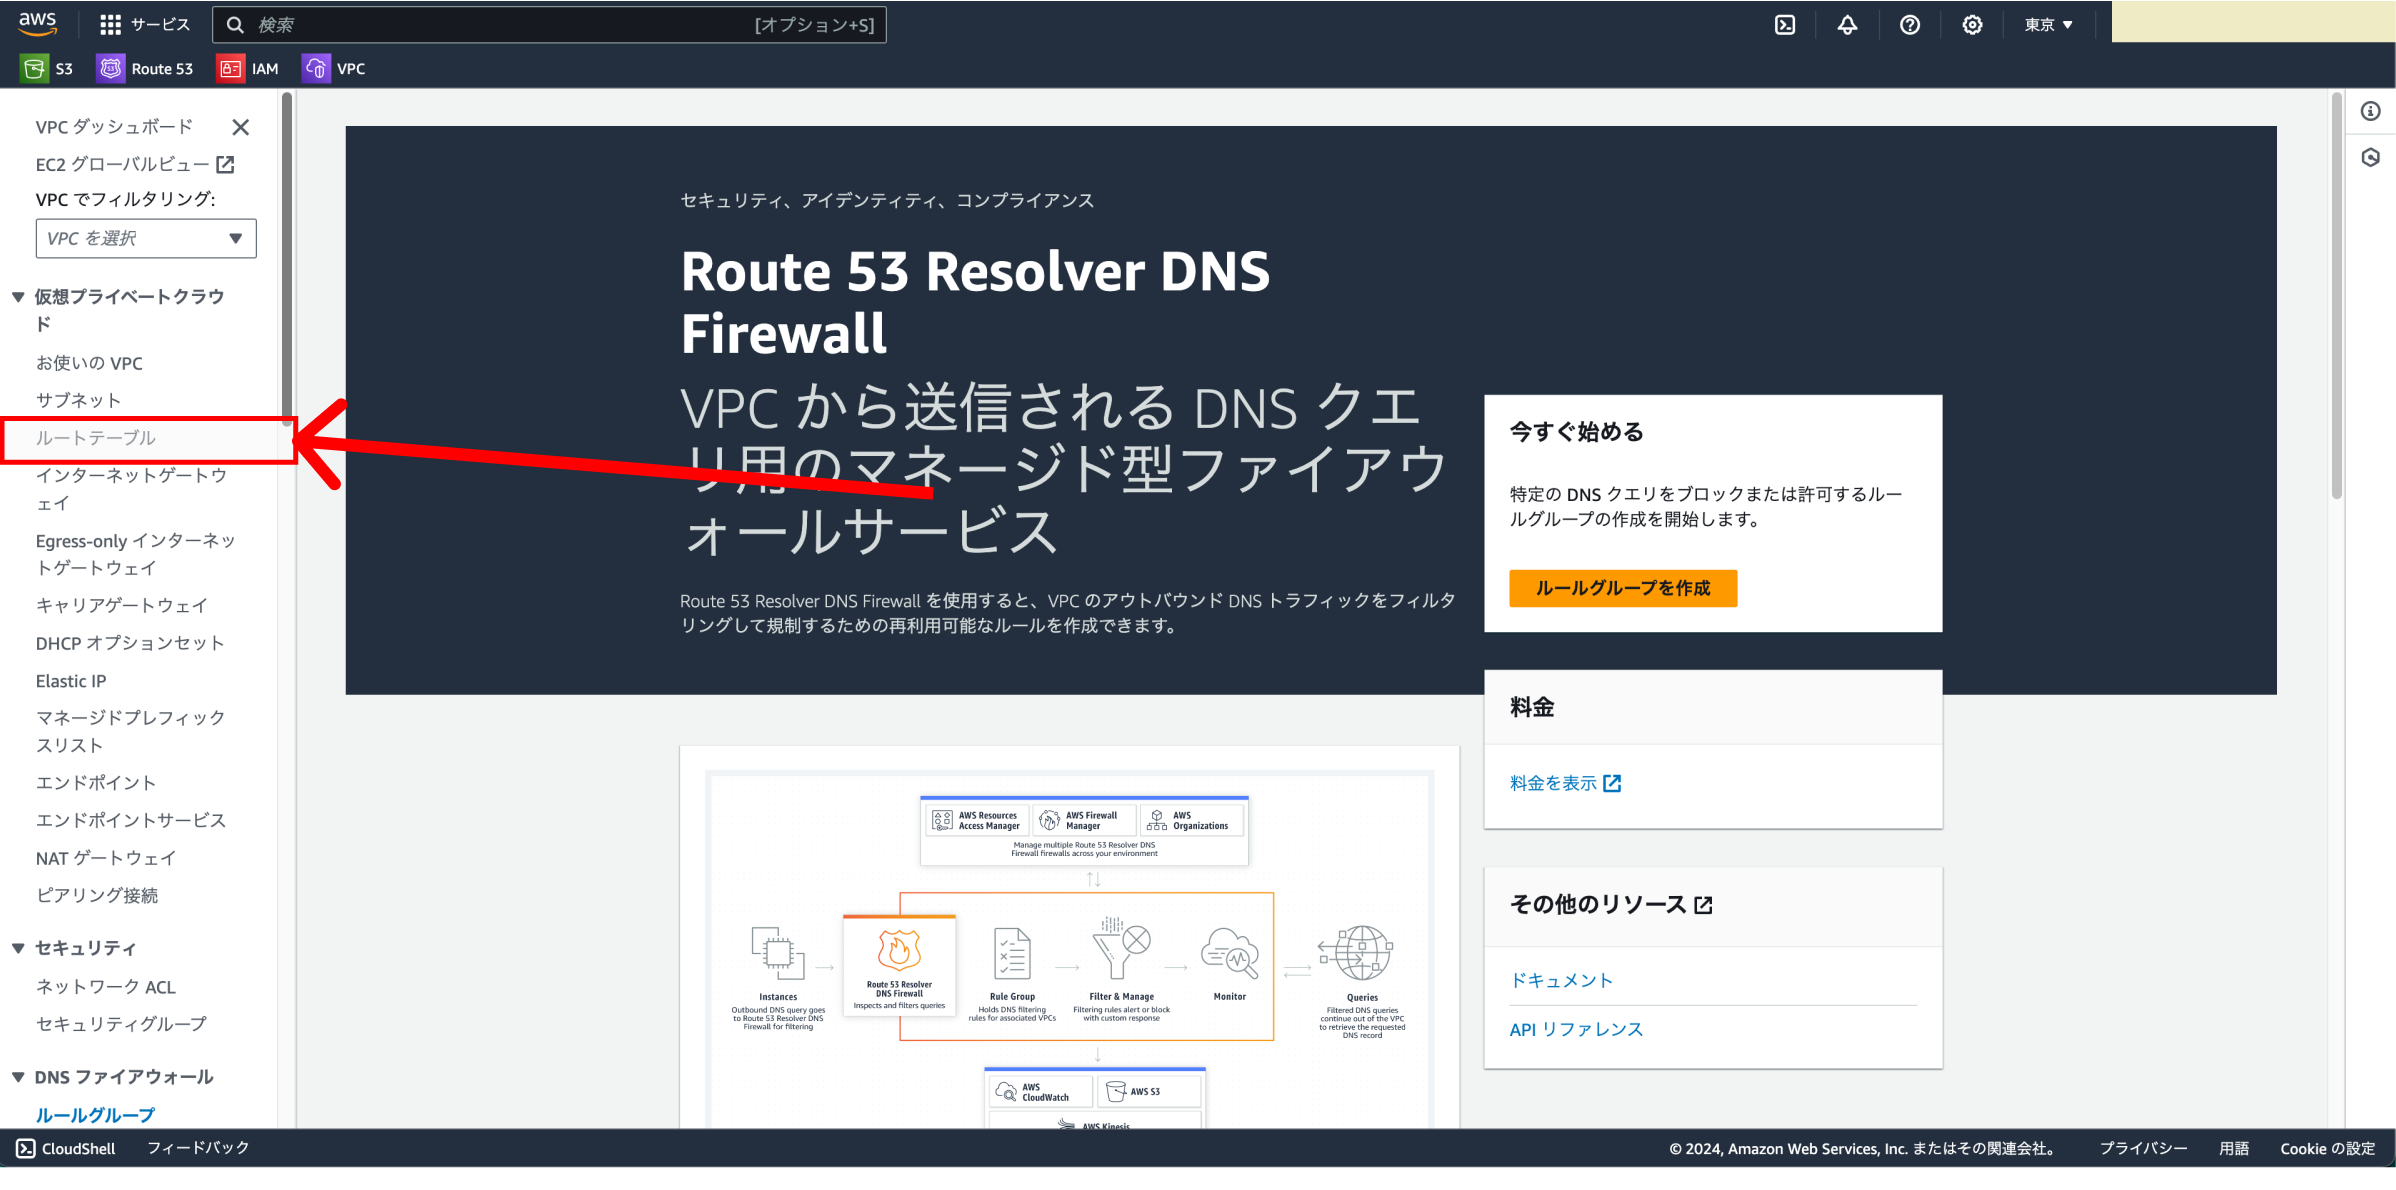Collapse the 仮想プライベートクラウド section

(17, 296)
